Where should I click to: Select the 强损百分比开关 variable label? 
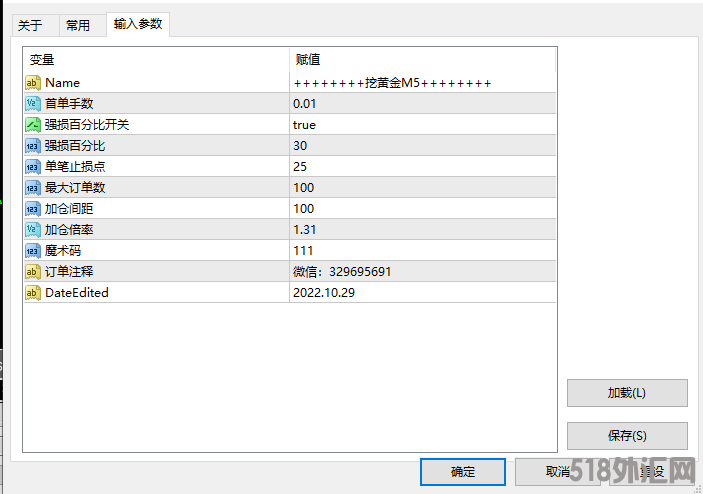pyautogui.click(x=87, y=125)
